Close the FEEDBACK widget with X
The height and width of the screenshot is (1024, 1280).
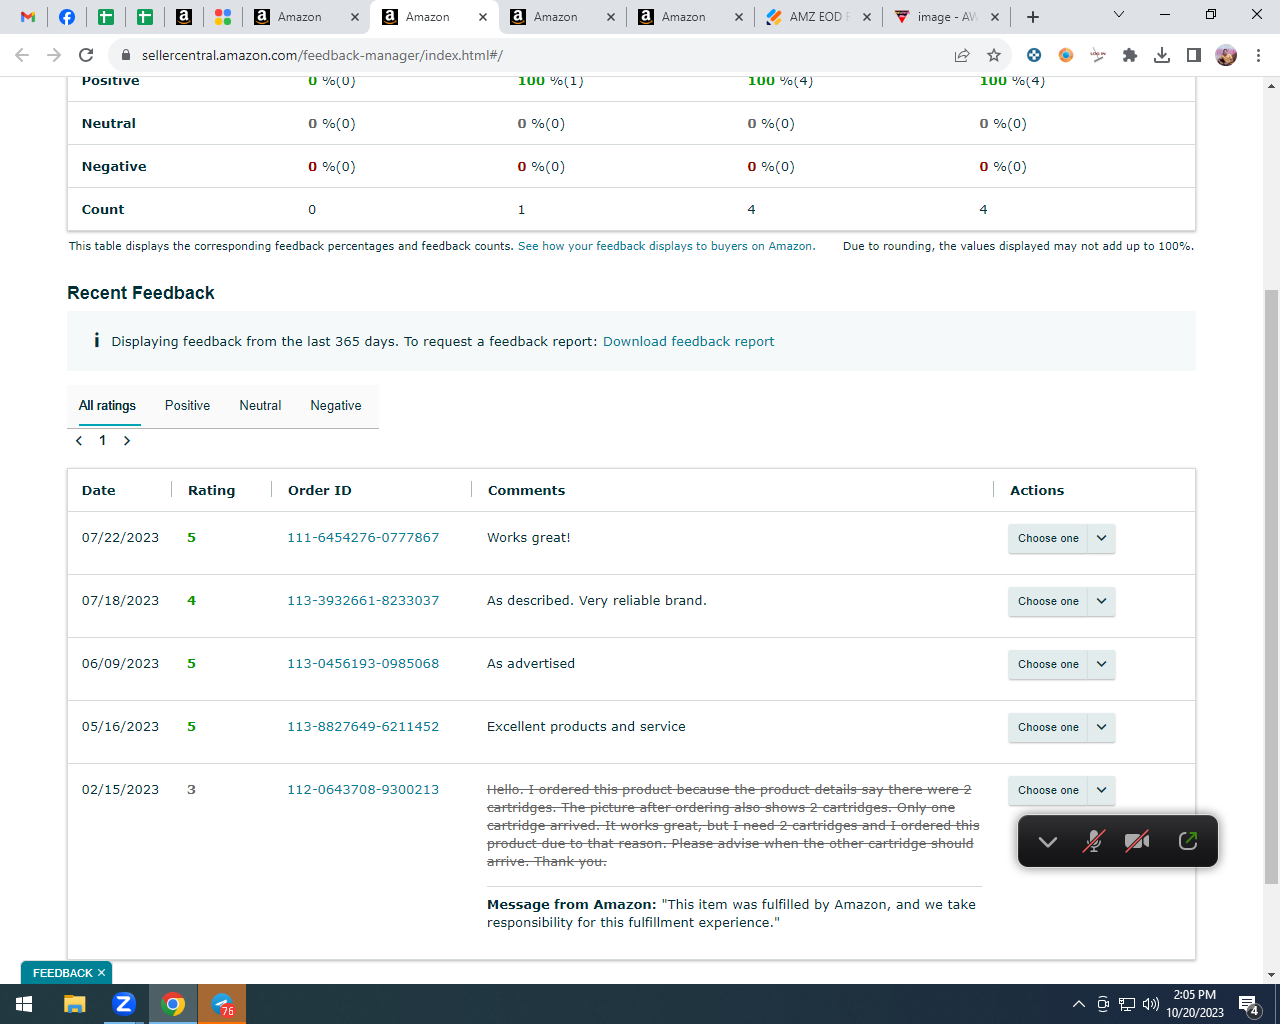click(101, 973)
